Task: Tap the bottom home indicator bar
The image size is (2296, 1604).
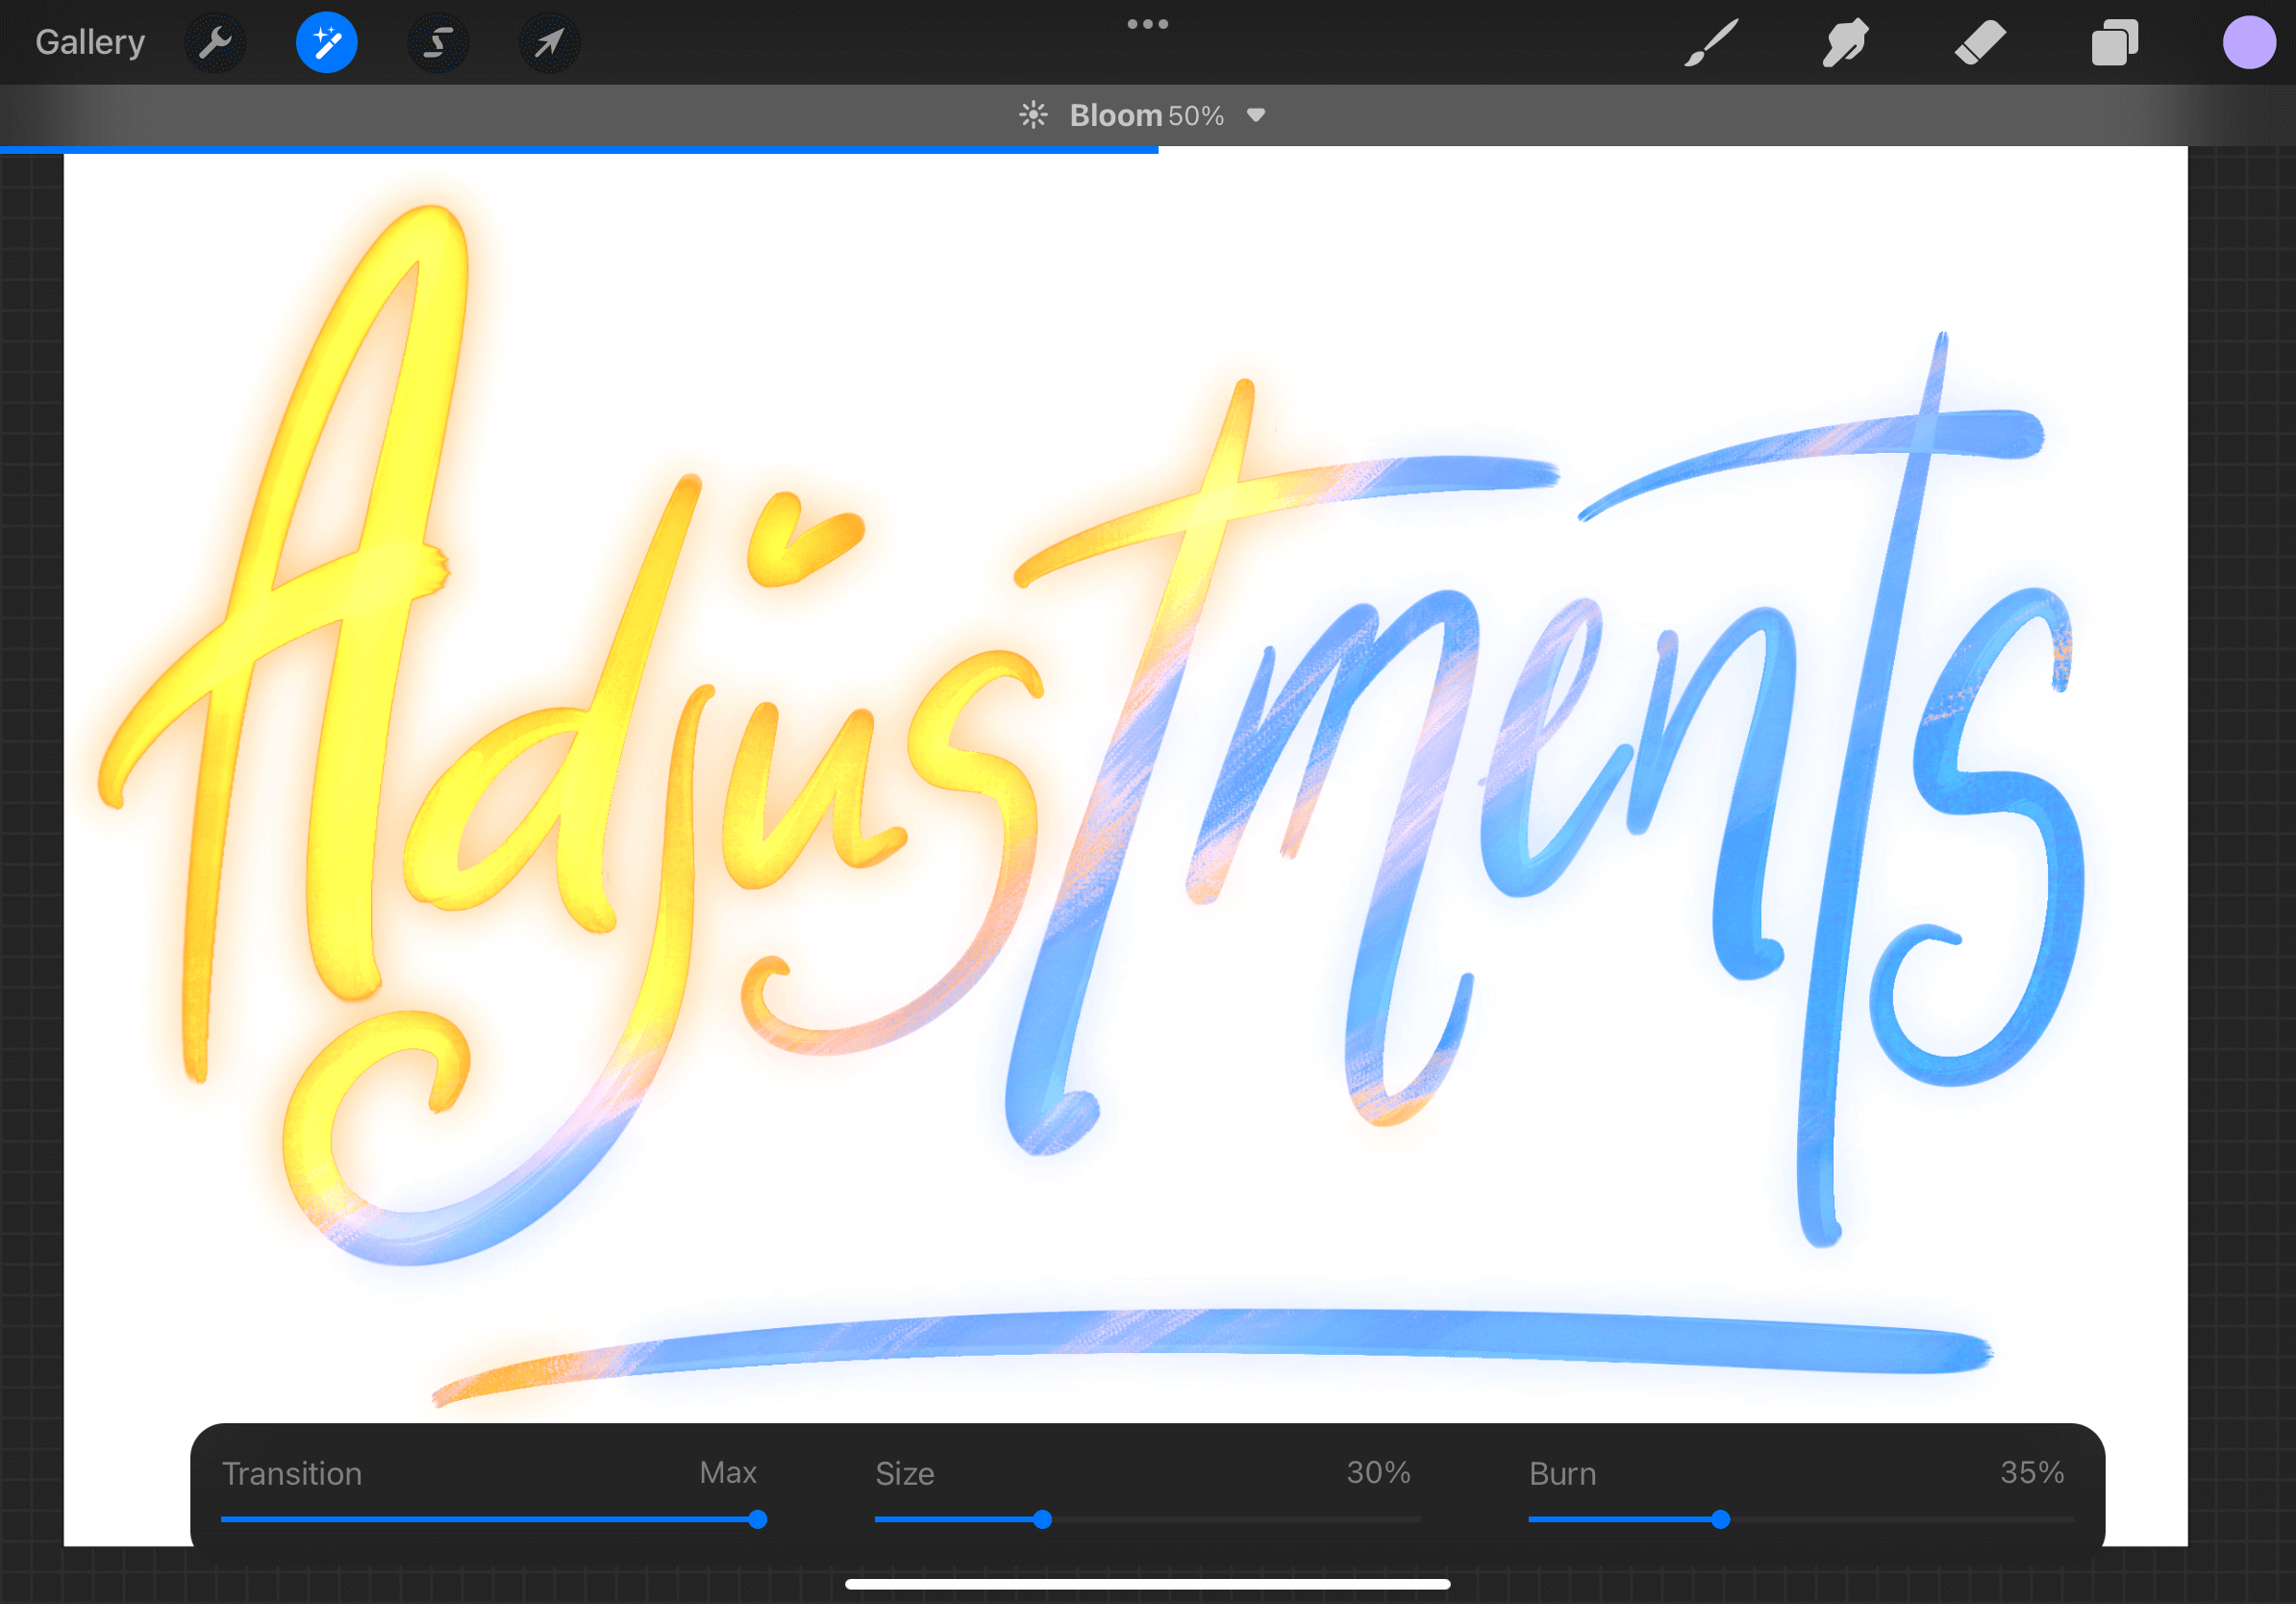Action: click(x=1147, y=1584)
